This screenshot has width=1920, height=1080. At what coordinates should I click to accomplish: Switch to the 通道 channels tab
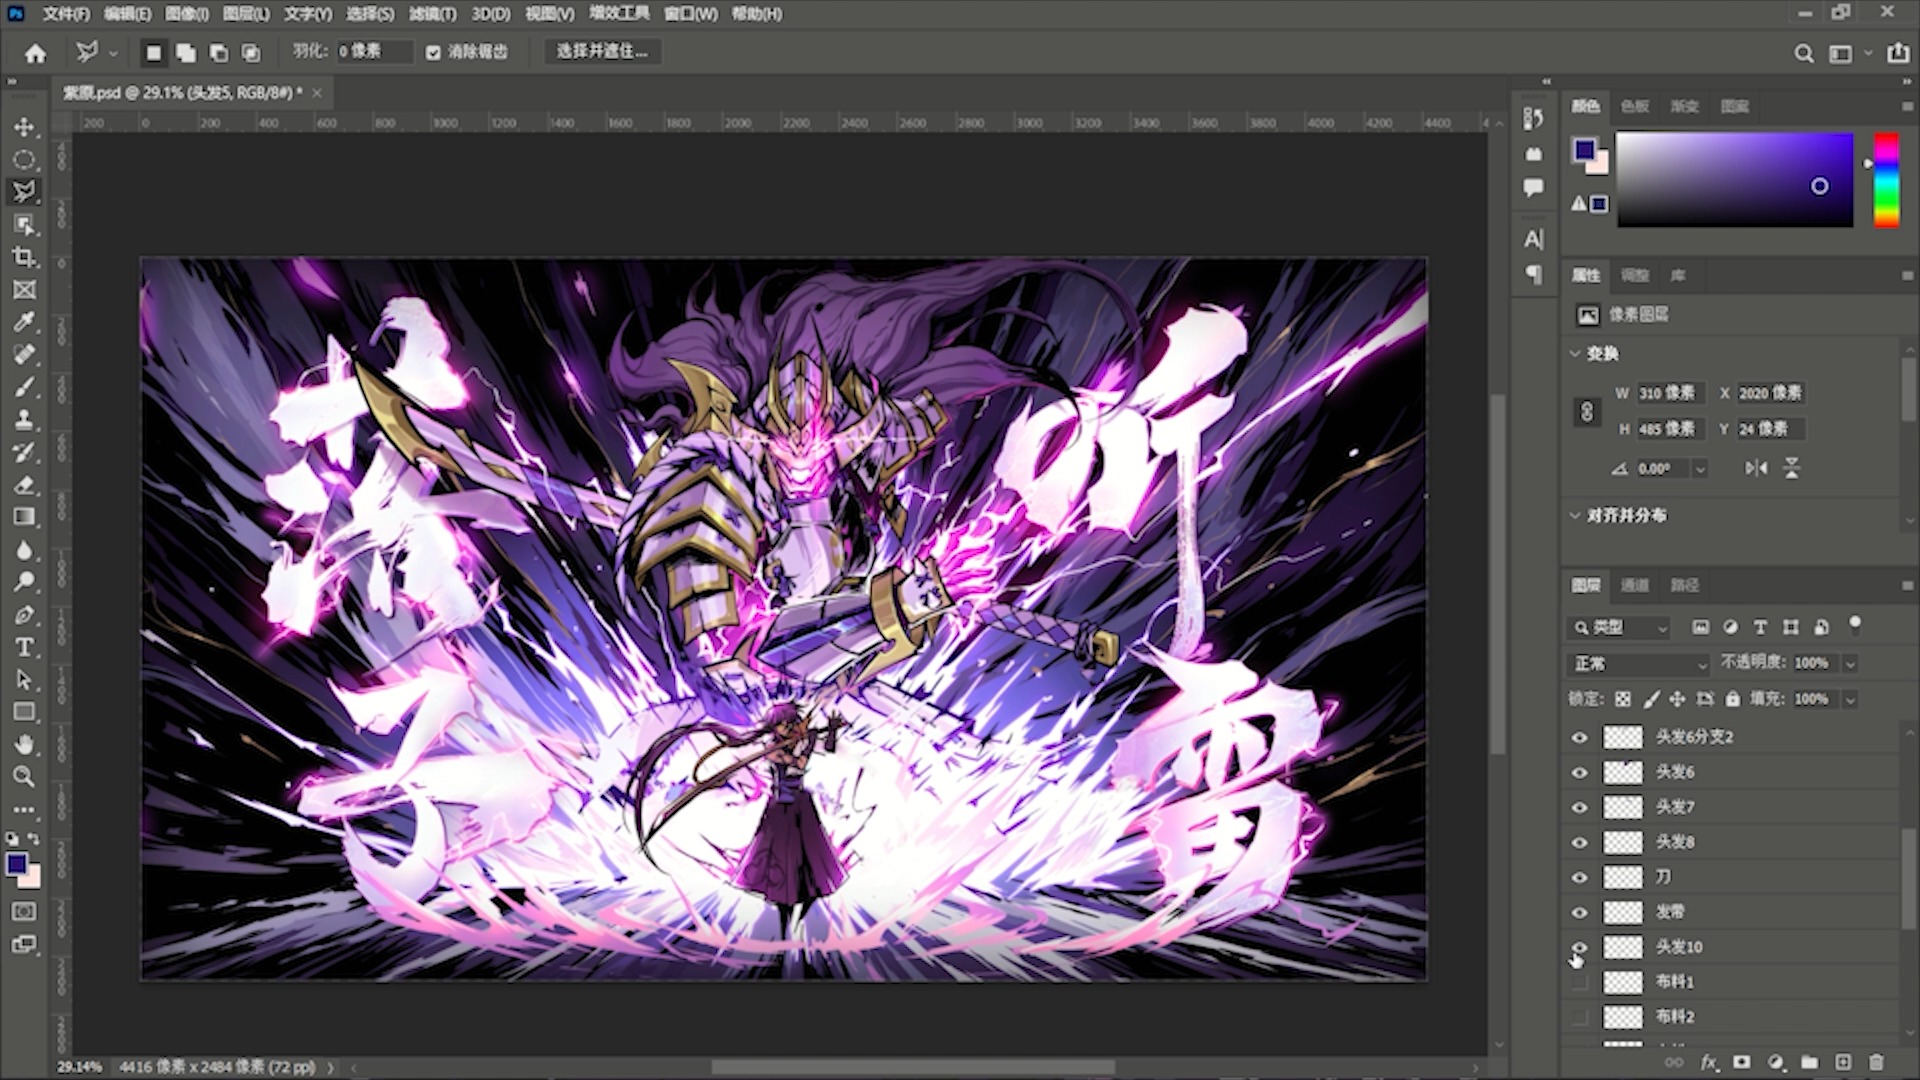point(1635,585)
